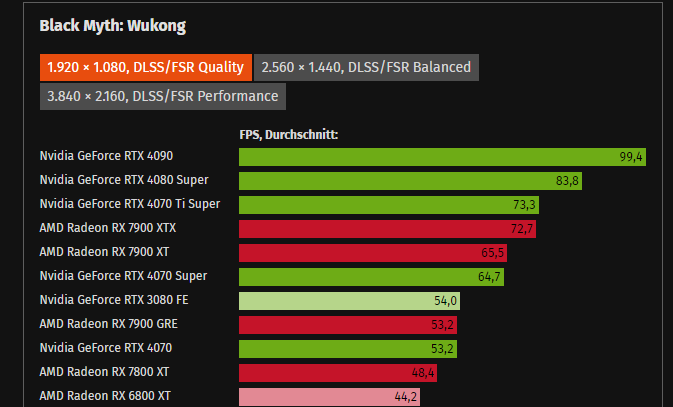
Task: Click the light green bar showing 54,0 FPS
Action: point(349,301)
